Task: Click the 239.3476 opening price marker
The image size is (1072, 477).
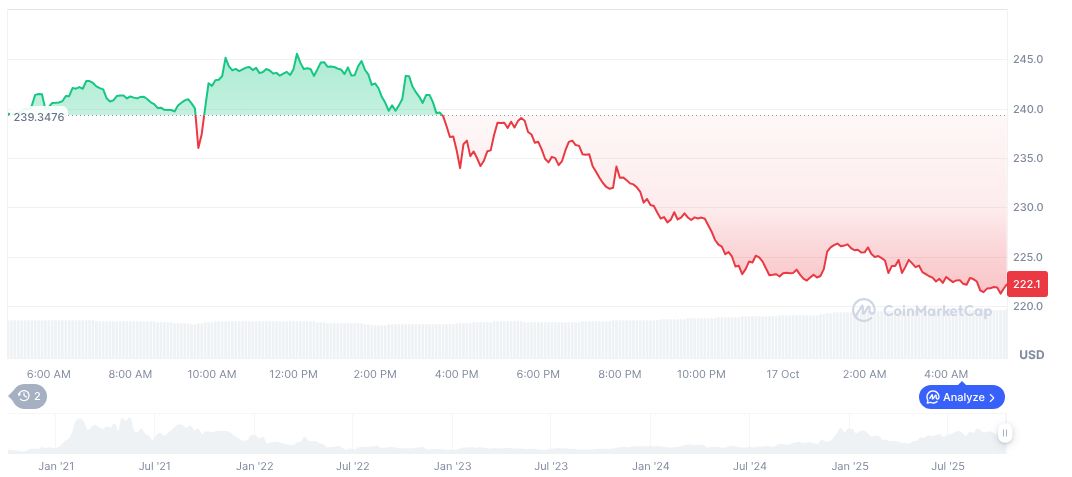Action: point(40,117)
